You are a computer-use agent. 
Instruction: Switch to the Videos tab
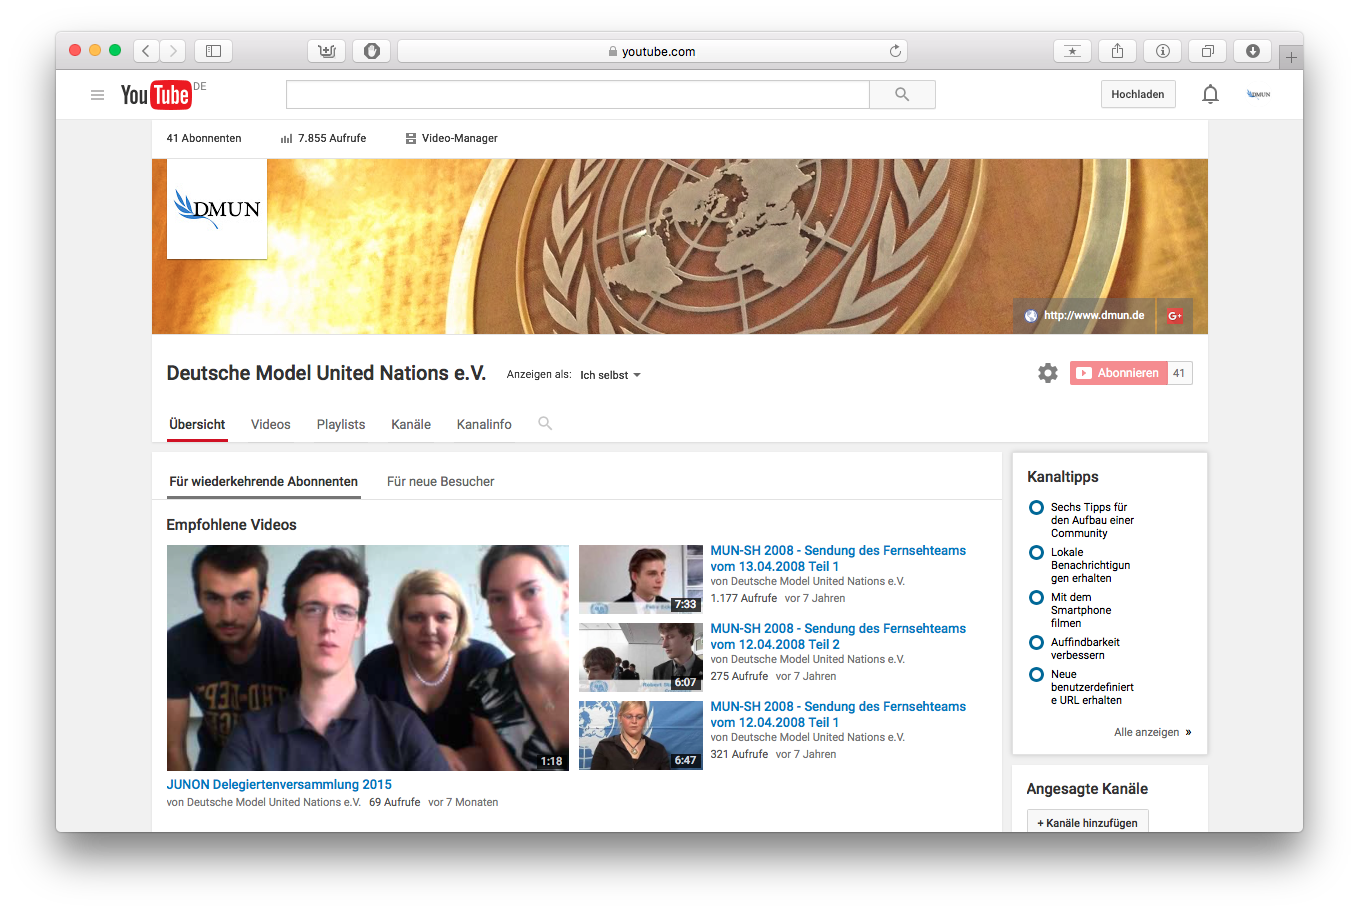coord(271,424)
